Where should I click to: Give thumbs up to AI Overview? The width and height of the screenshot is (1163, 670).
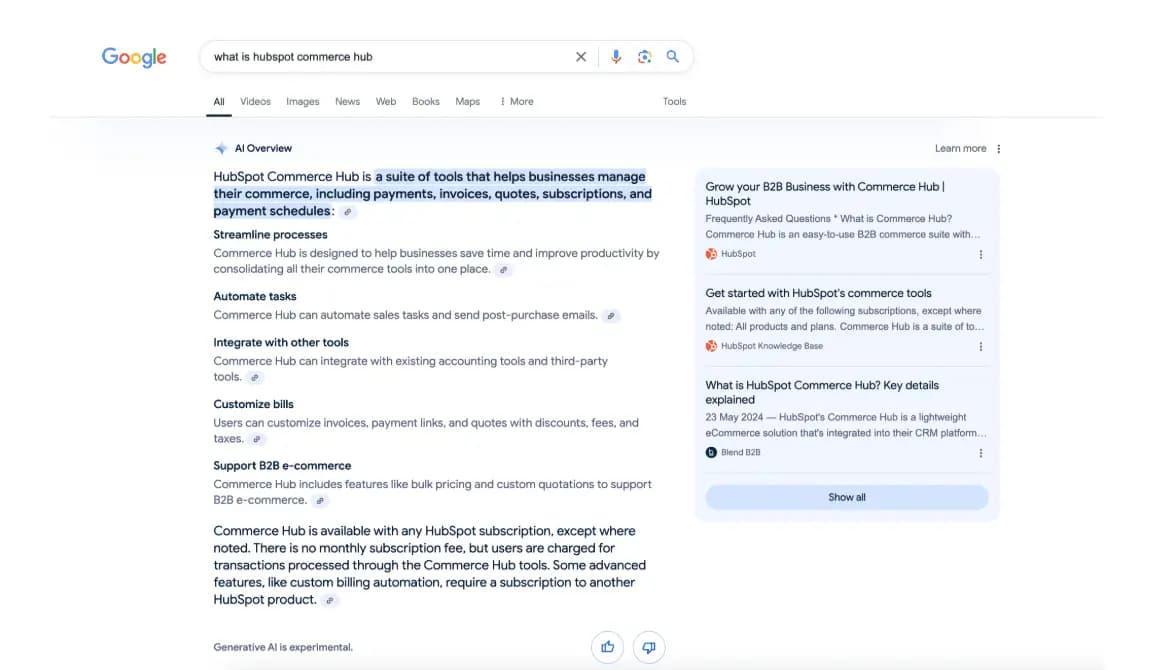[x=607, y=647]
